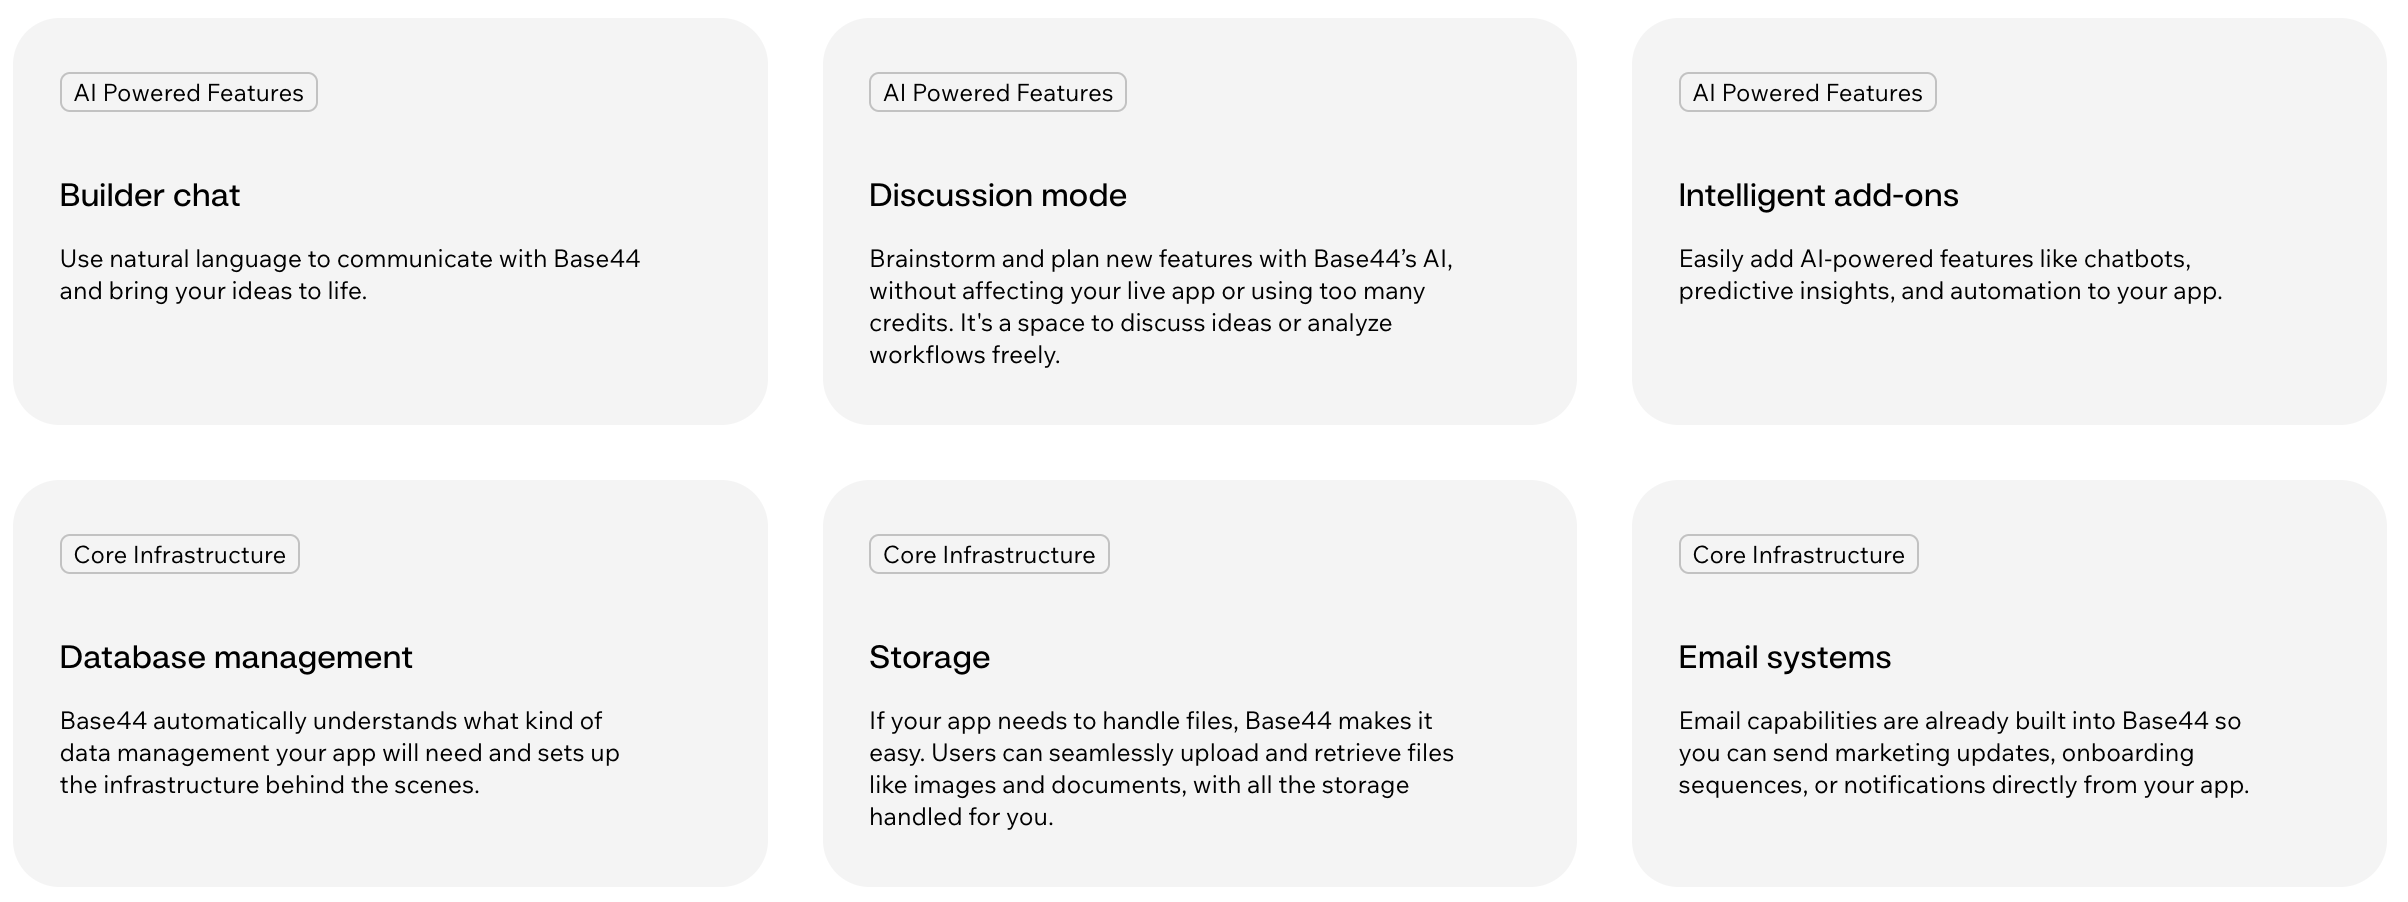
Task: Click the Database management description paragraph
Action: pyautogui.click(x=340, y=753)
